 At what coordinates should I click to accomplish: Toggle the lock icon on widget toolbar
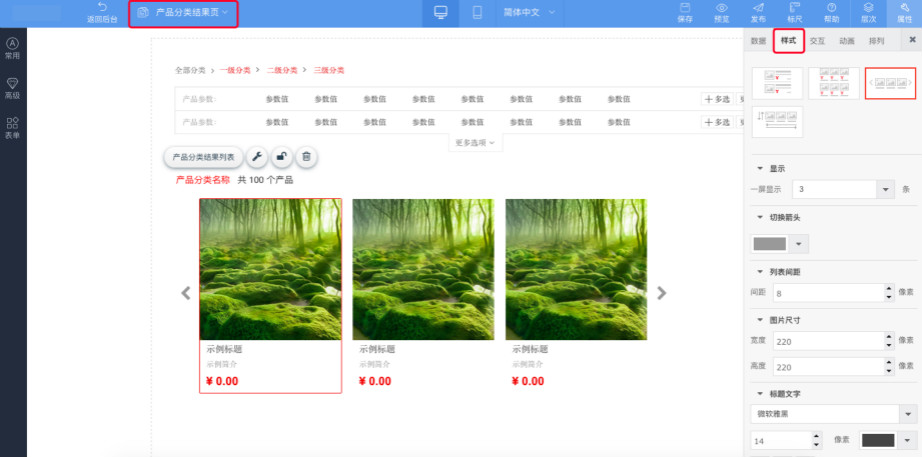point(282,157)
